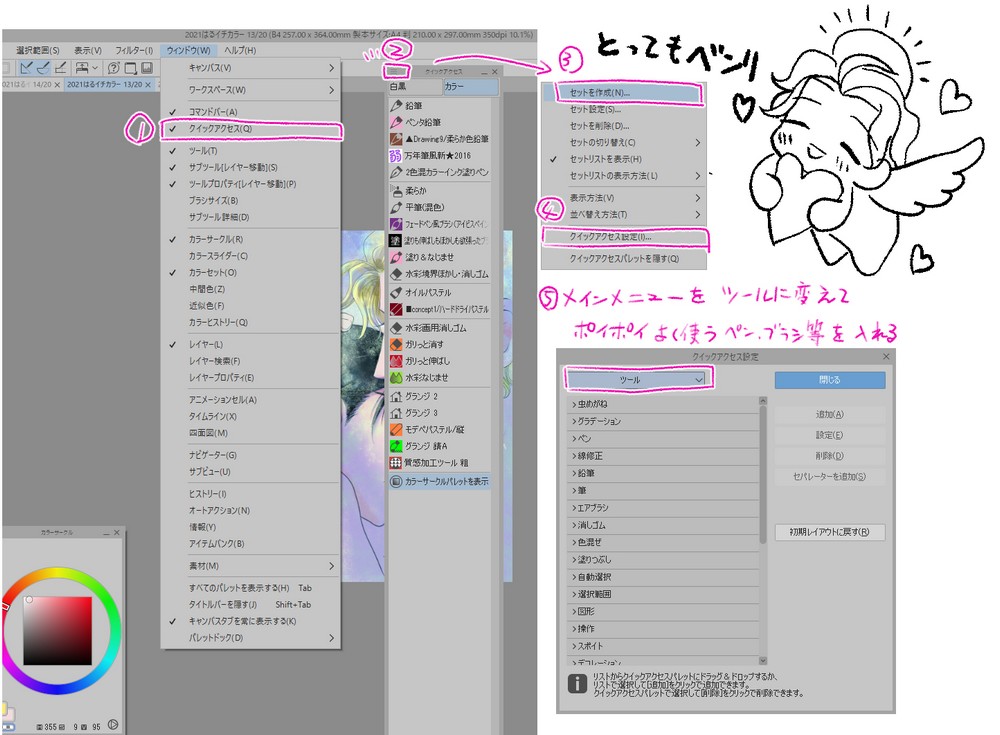The width and height of the screenshot is (1000, 735).
Task: Click the 閉じる button
Action: click(830, 381)
